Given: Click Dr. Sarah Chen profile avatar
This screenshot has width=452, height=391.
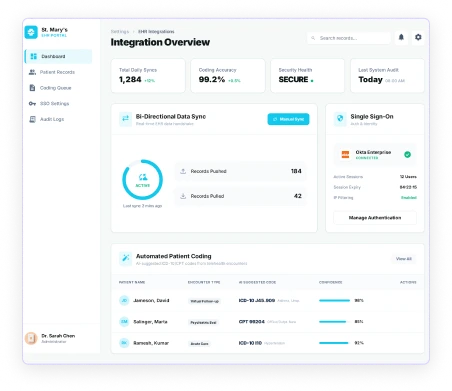Looking at the screenshot, I should (x=31, y=338).
